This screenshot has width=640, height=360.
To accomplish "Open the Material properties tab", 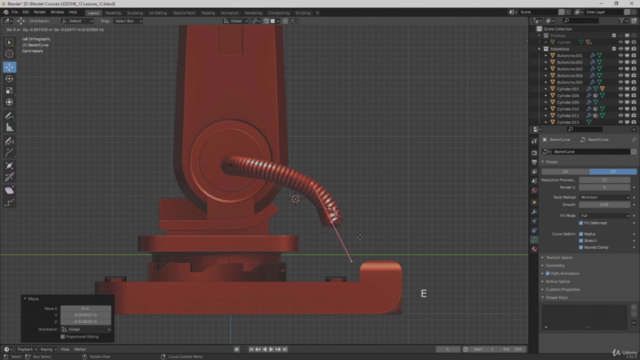I will tap(534, 249).
